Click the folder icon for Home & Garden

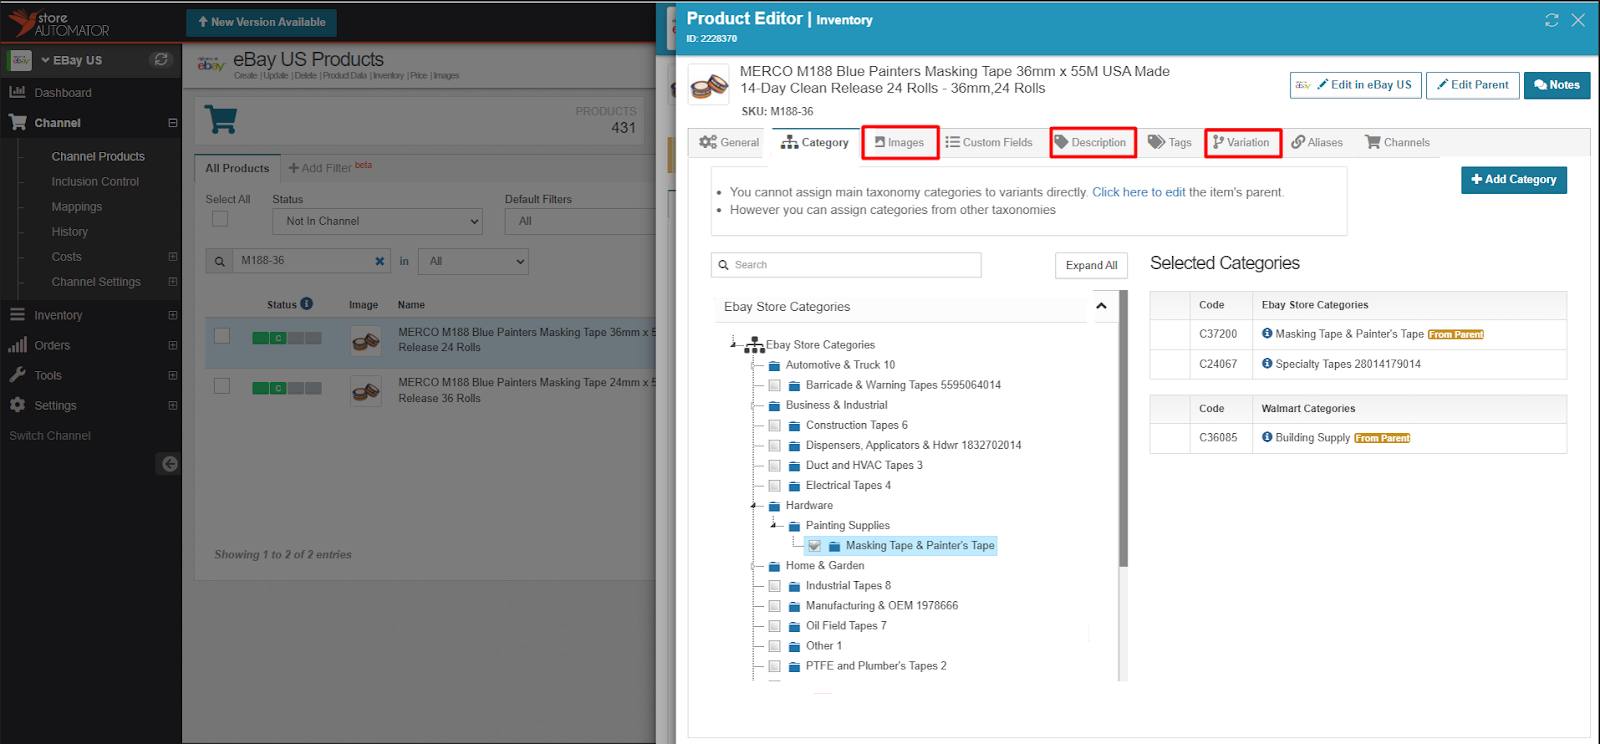[x=775, y=565]
